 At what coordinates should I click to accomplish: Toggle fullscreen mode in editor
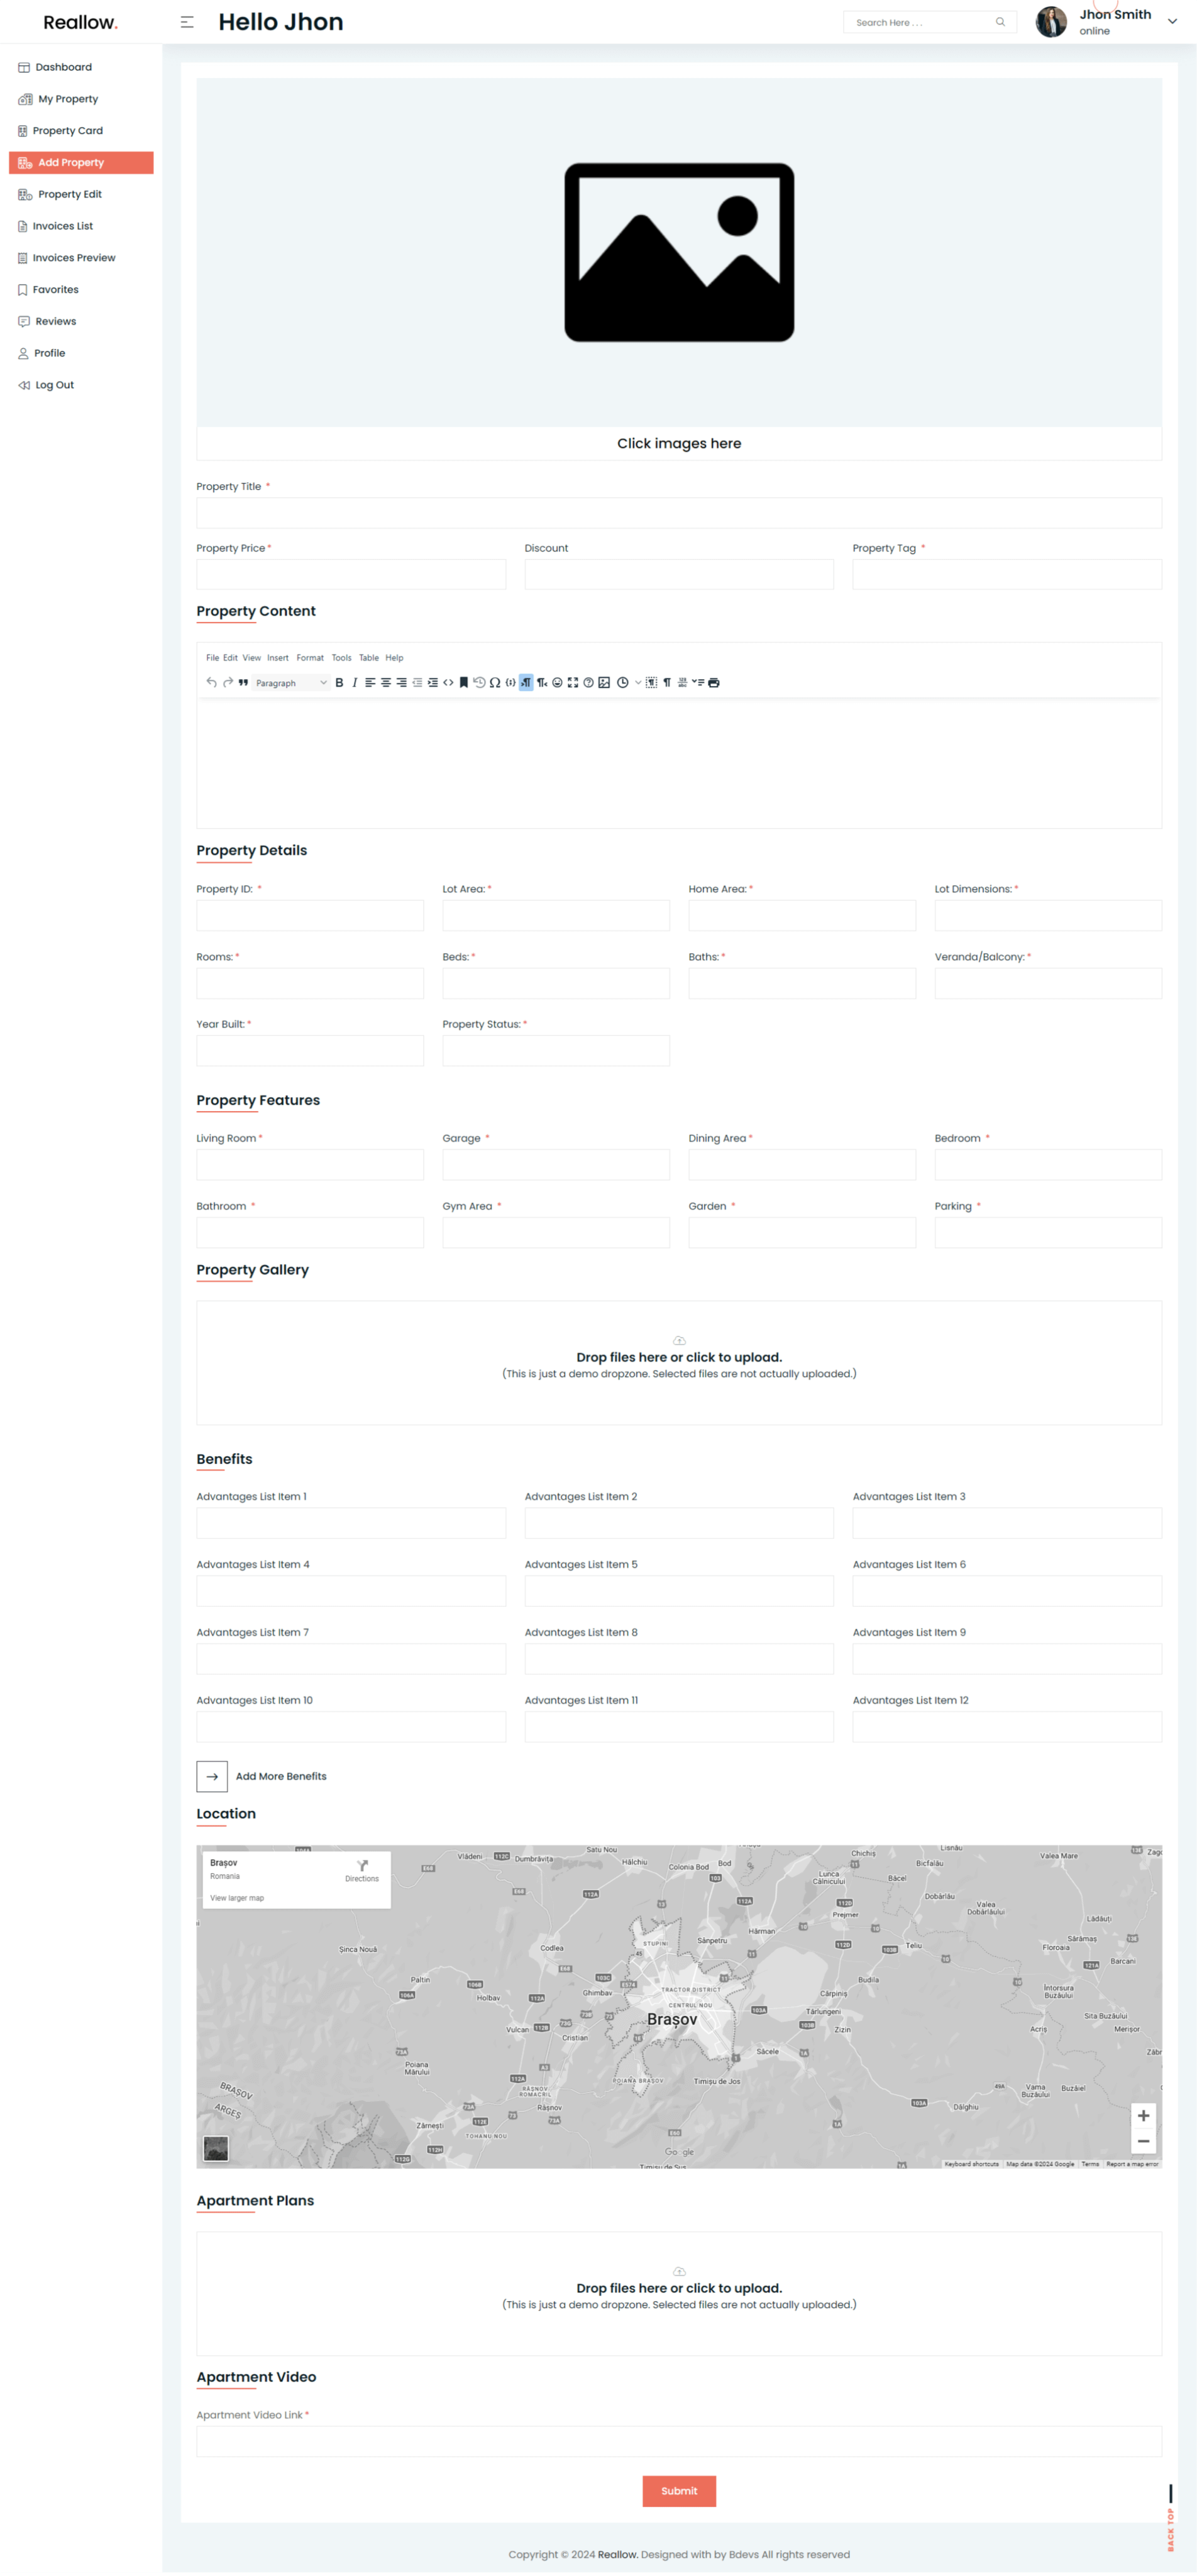[x=573, y=682]
